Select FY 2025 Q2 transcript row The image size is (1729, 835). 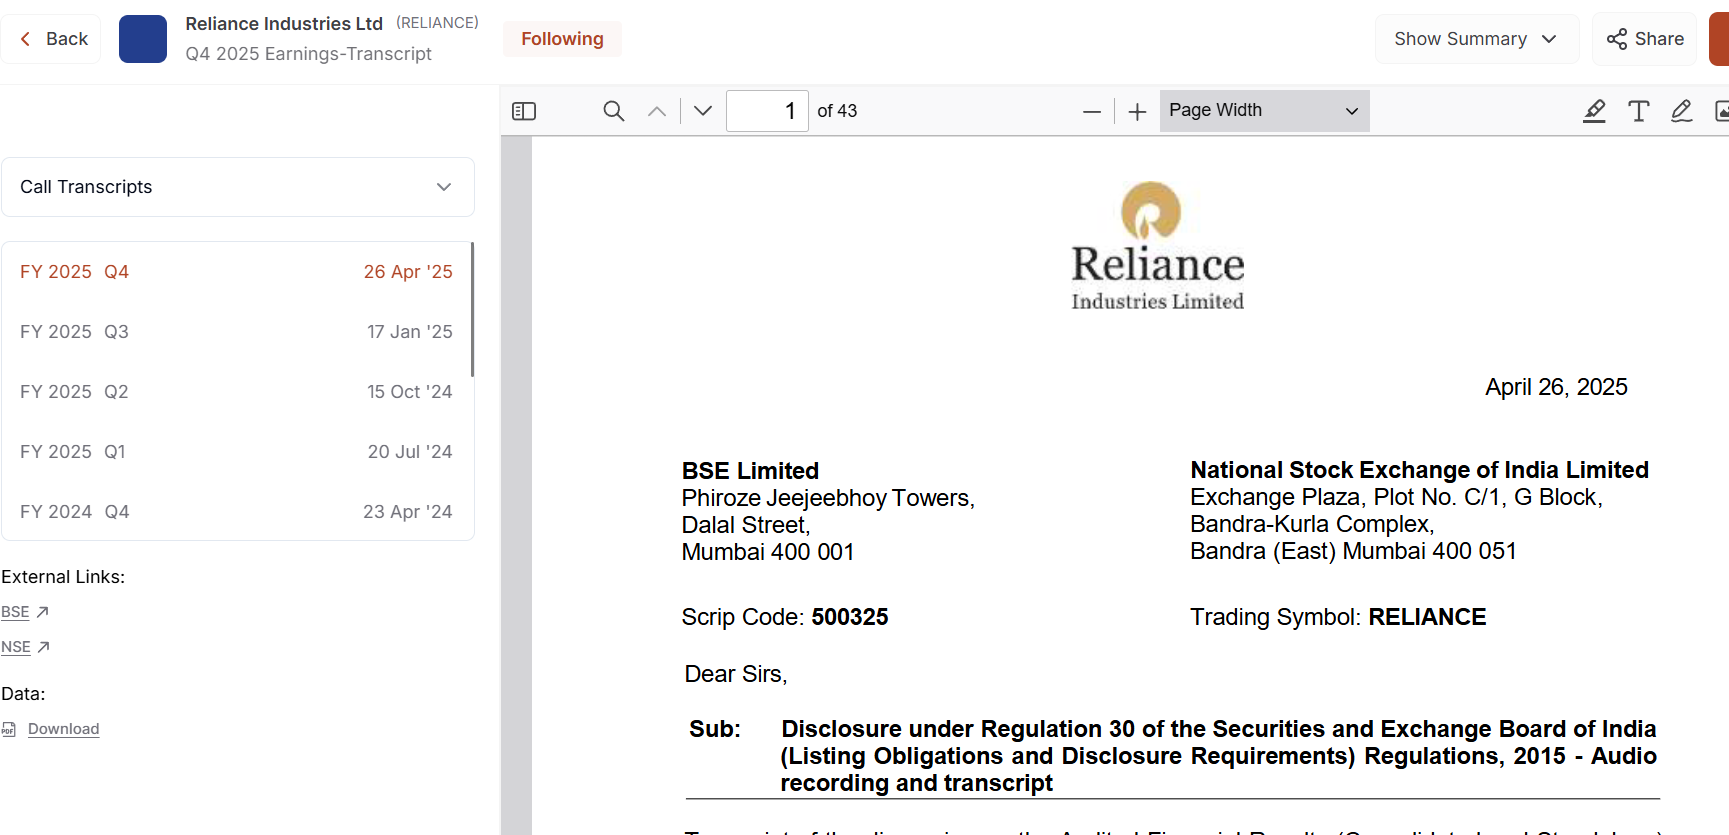coord(236,392)
